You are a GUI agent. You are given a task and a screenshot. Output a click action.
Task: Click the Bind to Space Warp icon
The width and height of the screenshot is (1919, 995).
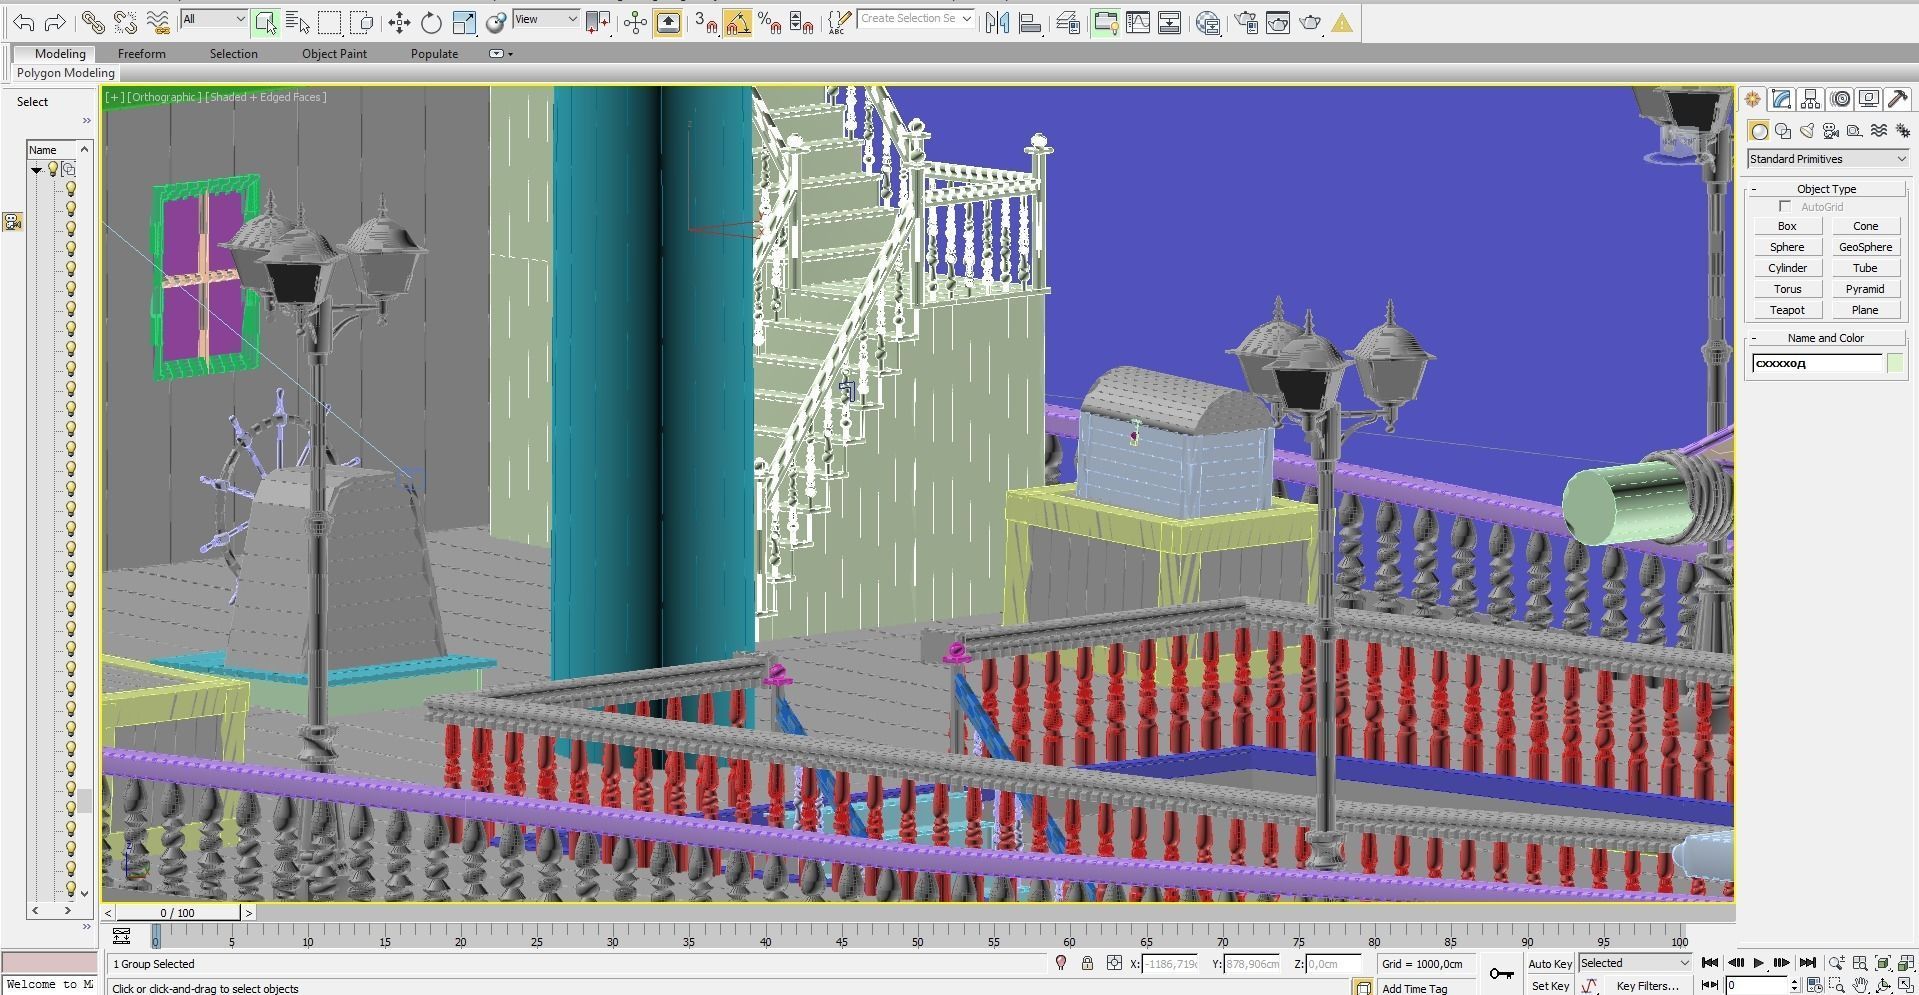pyautogui.click(x=157, y=22)
